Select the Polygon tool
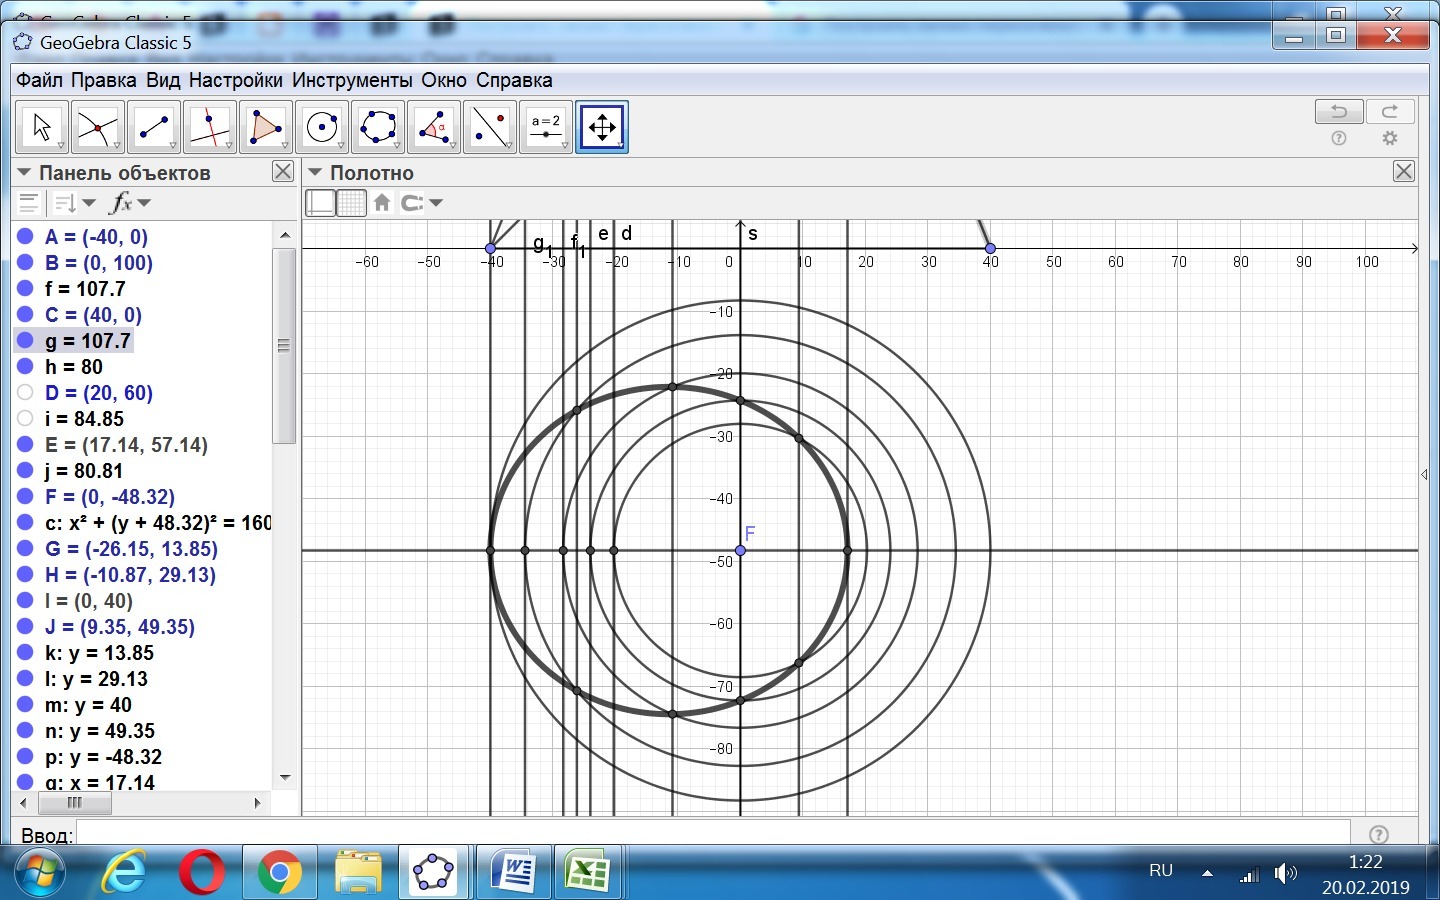 point(265,127)
